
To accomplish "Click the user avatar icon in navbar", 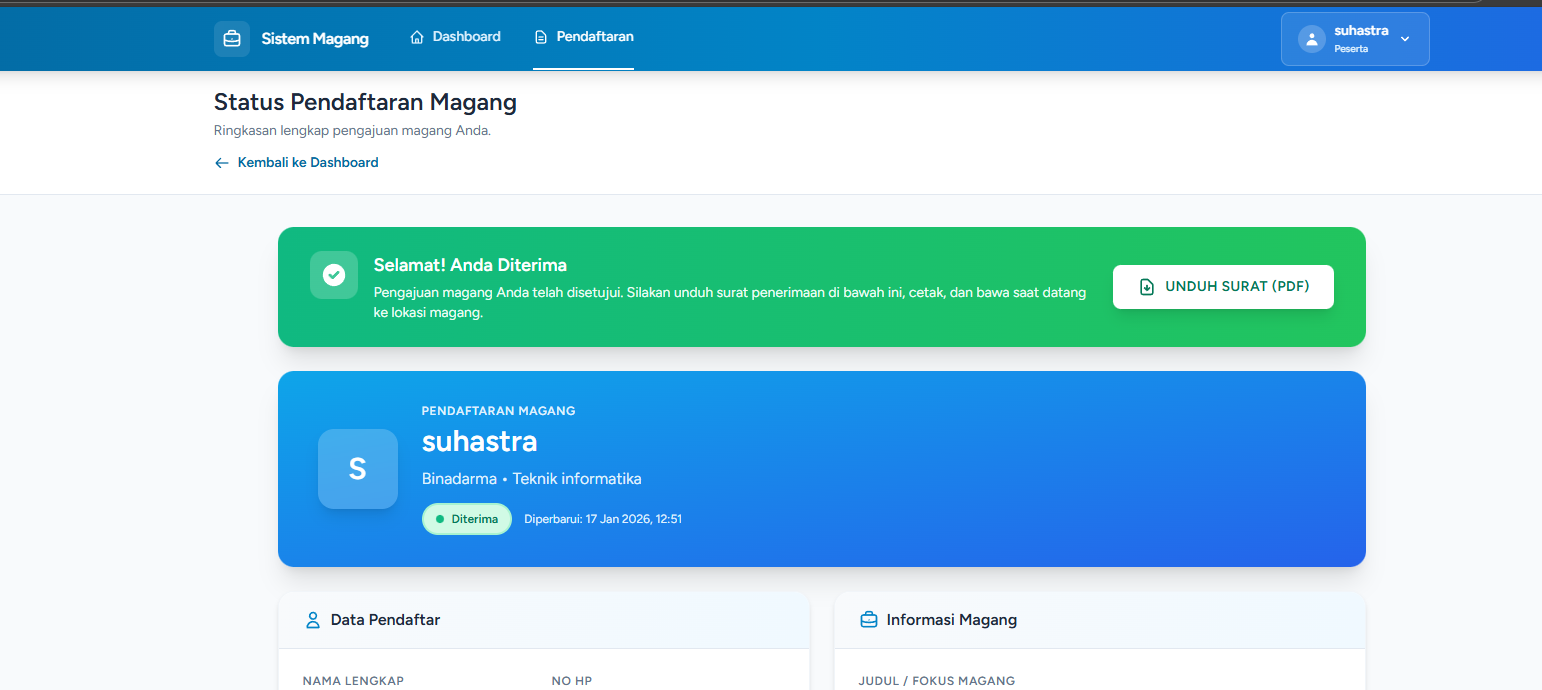I will tap(1311, 39).
